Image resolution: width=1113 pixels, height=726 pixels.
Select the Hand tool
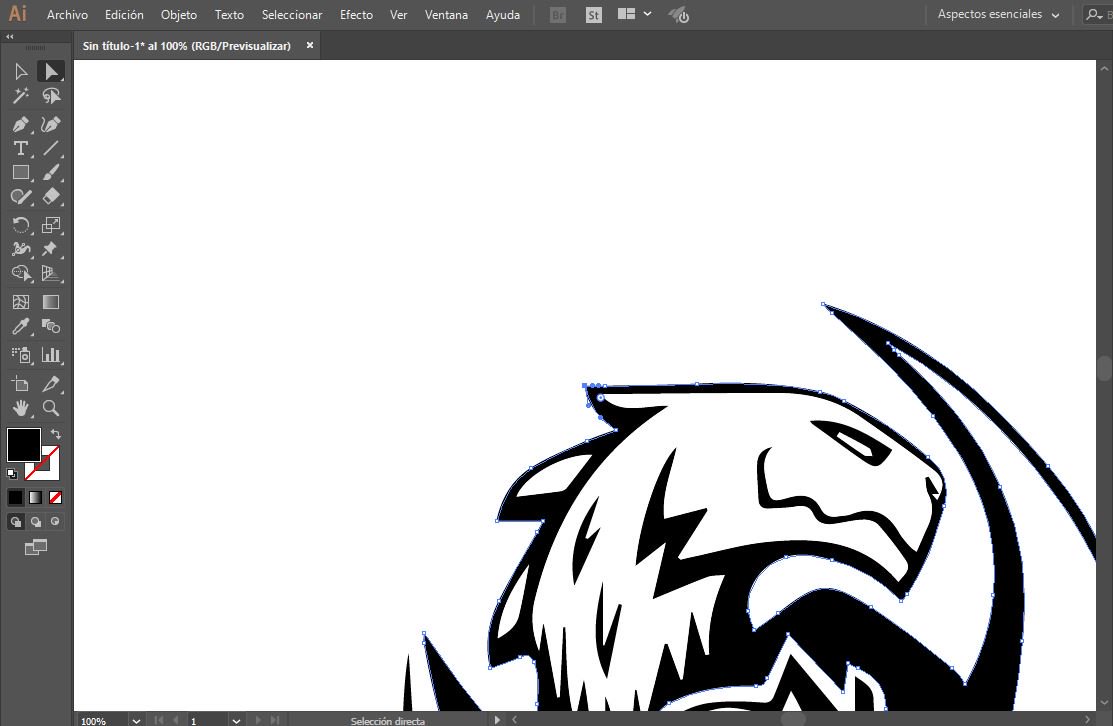pyautogui.click(x=20, y=408)
